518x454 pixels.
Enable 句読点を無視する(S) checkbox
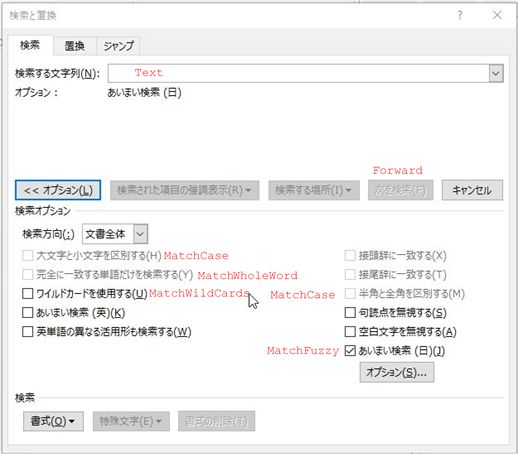[350, 313]
